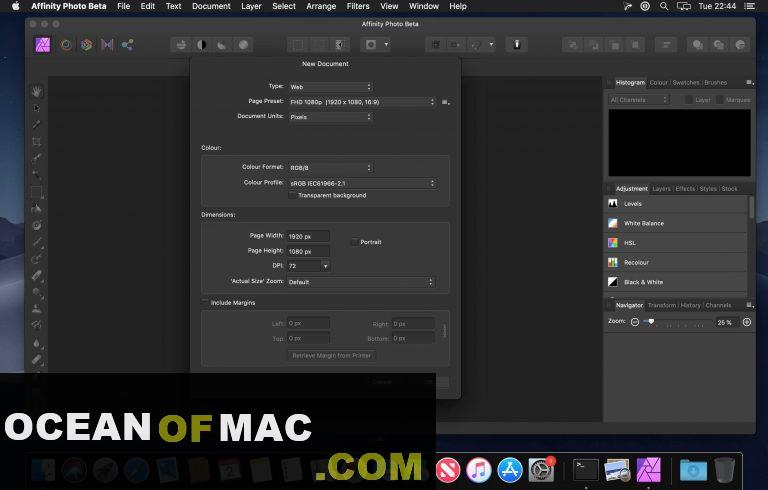Screen dimensions: 768x490
Task: Click the Invert Pixel Selection toolbar icon
Action: tap(339, 45)
